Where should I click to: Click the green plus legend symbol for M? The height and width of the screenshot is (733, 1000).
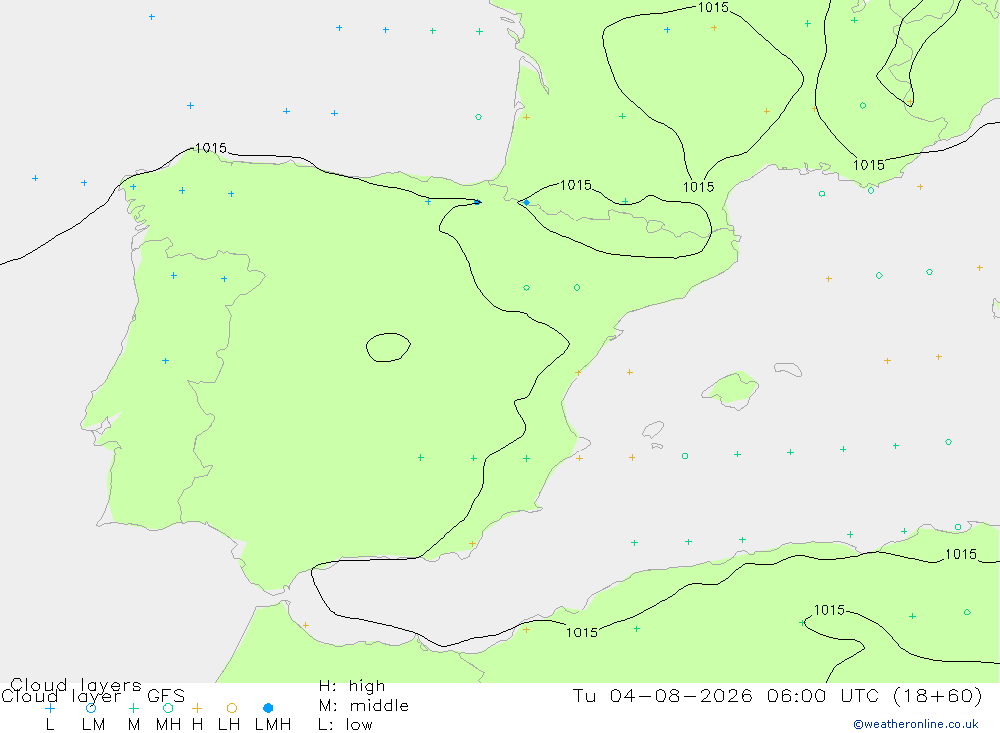pyautogui.click(x=133, y=708)
